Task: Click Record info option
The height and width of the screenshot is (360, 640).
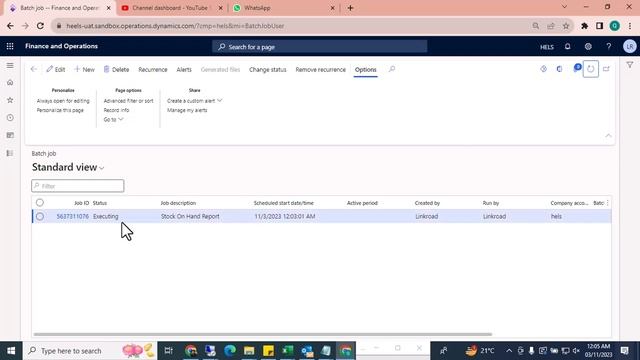Action: [x=116, y=110]
